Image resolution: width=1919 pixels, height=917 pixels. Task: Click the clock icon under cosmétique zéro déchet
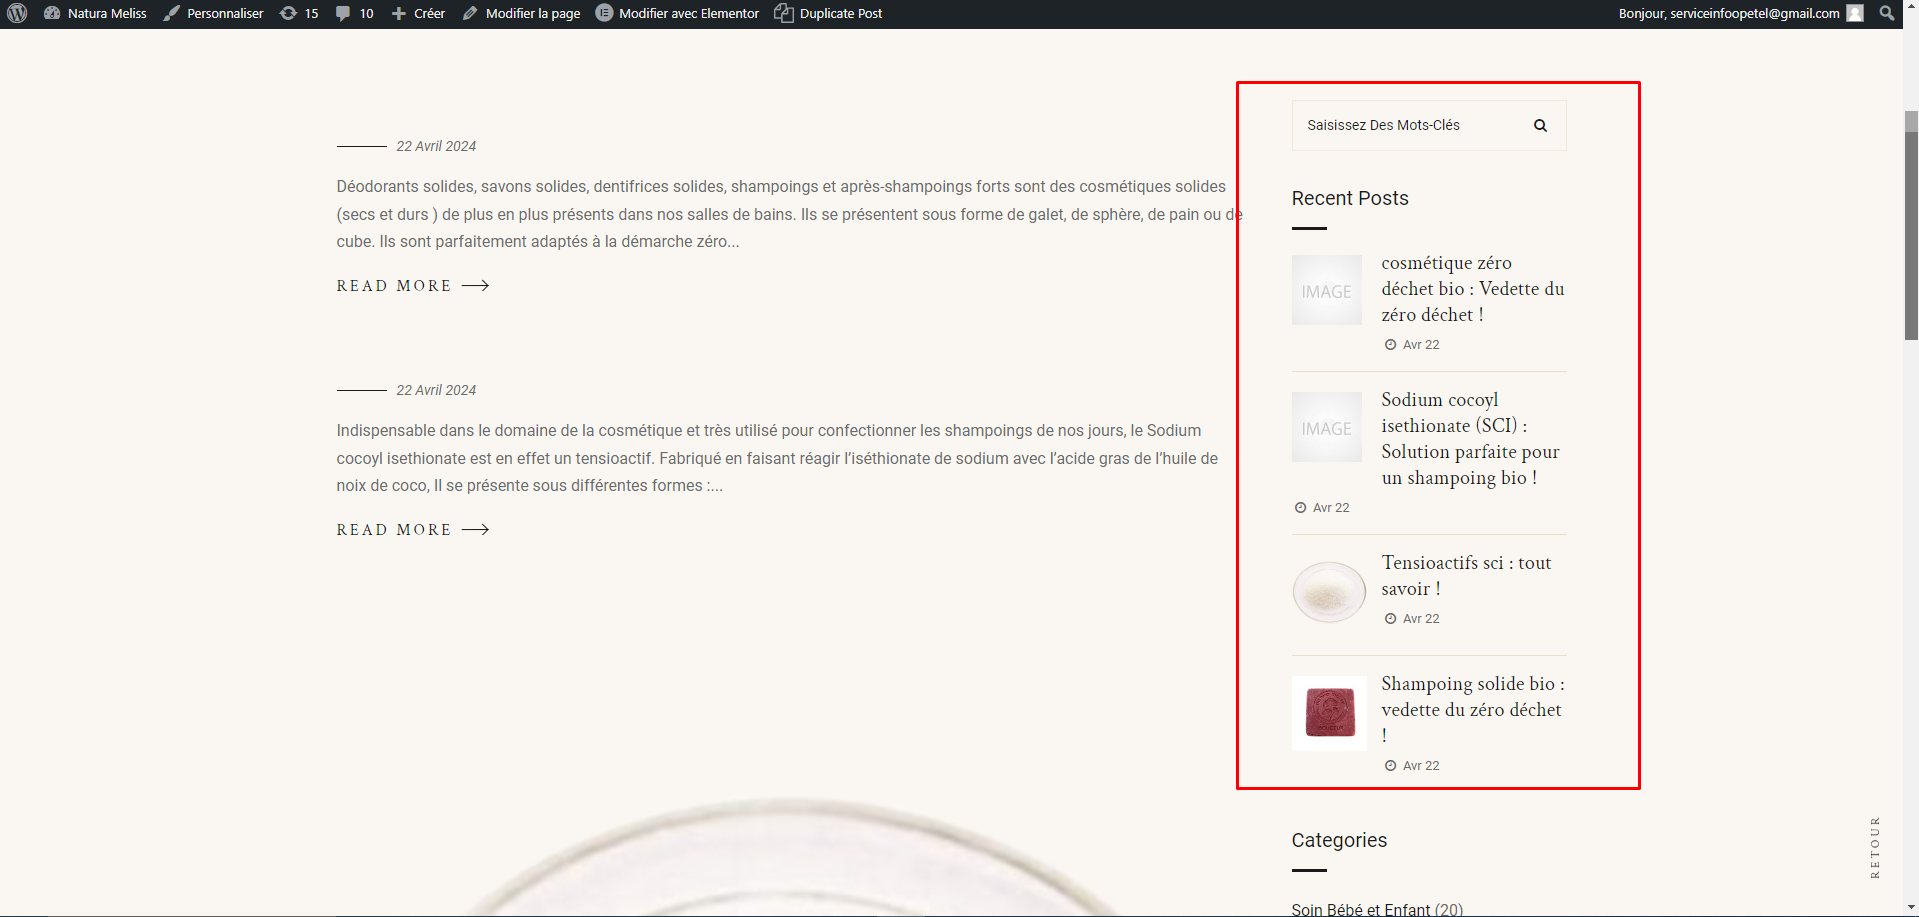pyautogui.click(x=1390, y=345)
